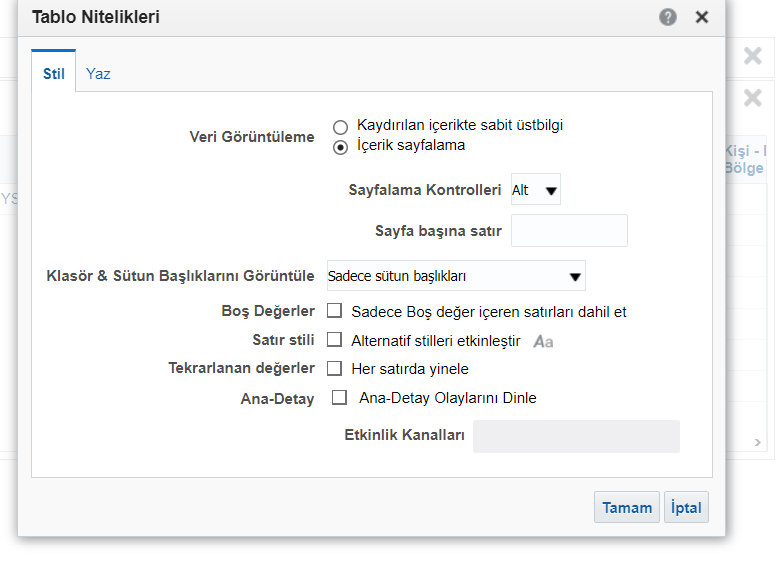Screen dimensions: 779x561
Task: Open the help icon in dialog header
Action: (668, 17)
